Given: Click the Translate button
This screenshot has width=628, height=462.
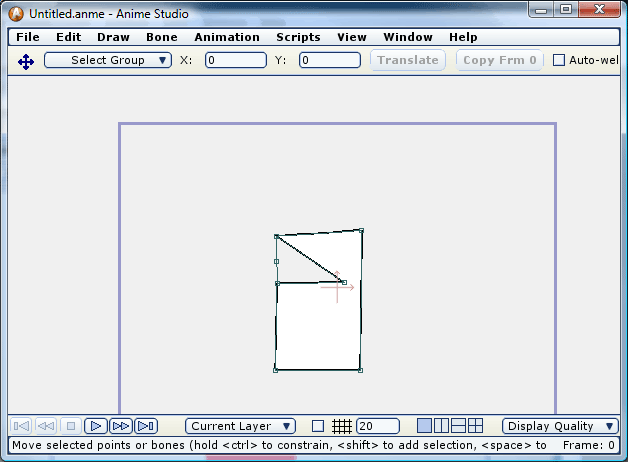Looking at the screenshot, I should pos(408,60).
